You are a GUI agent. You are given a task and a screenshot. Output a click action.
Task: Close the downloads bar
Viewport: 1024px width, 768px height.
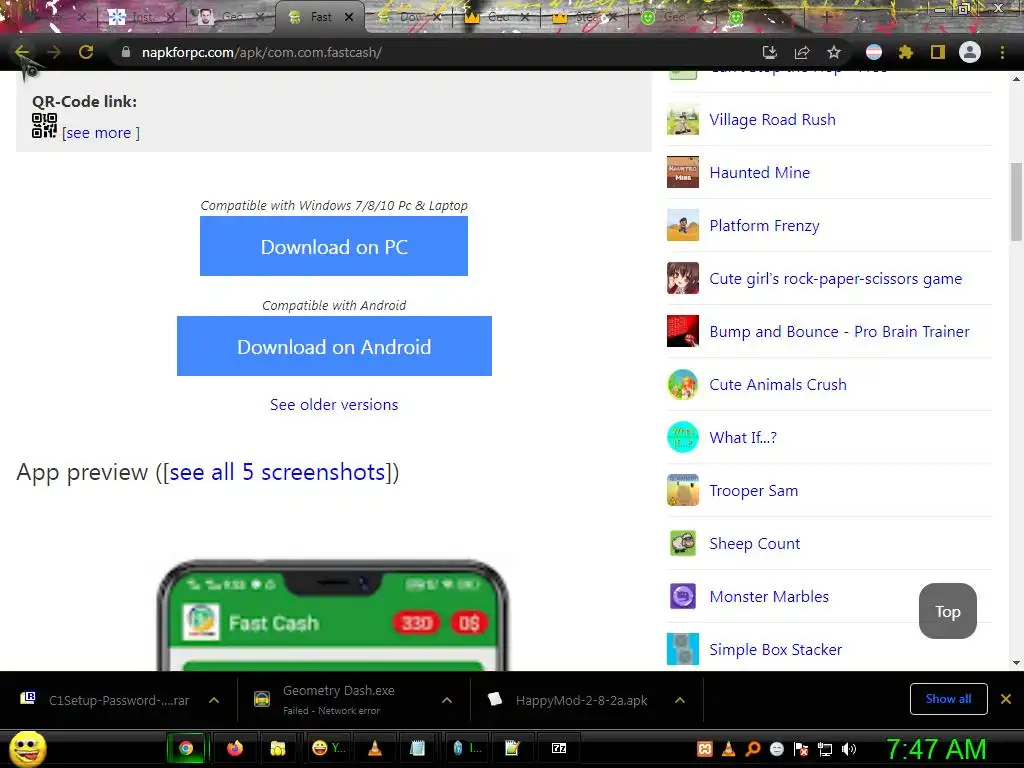1006,699
